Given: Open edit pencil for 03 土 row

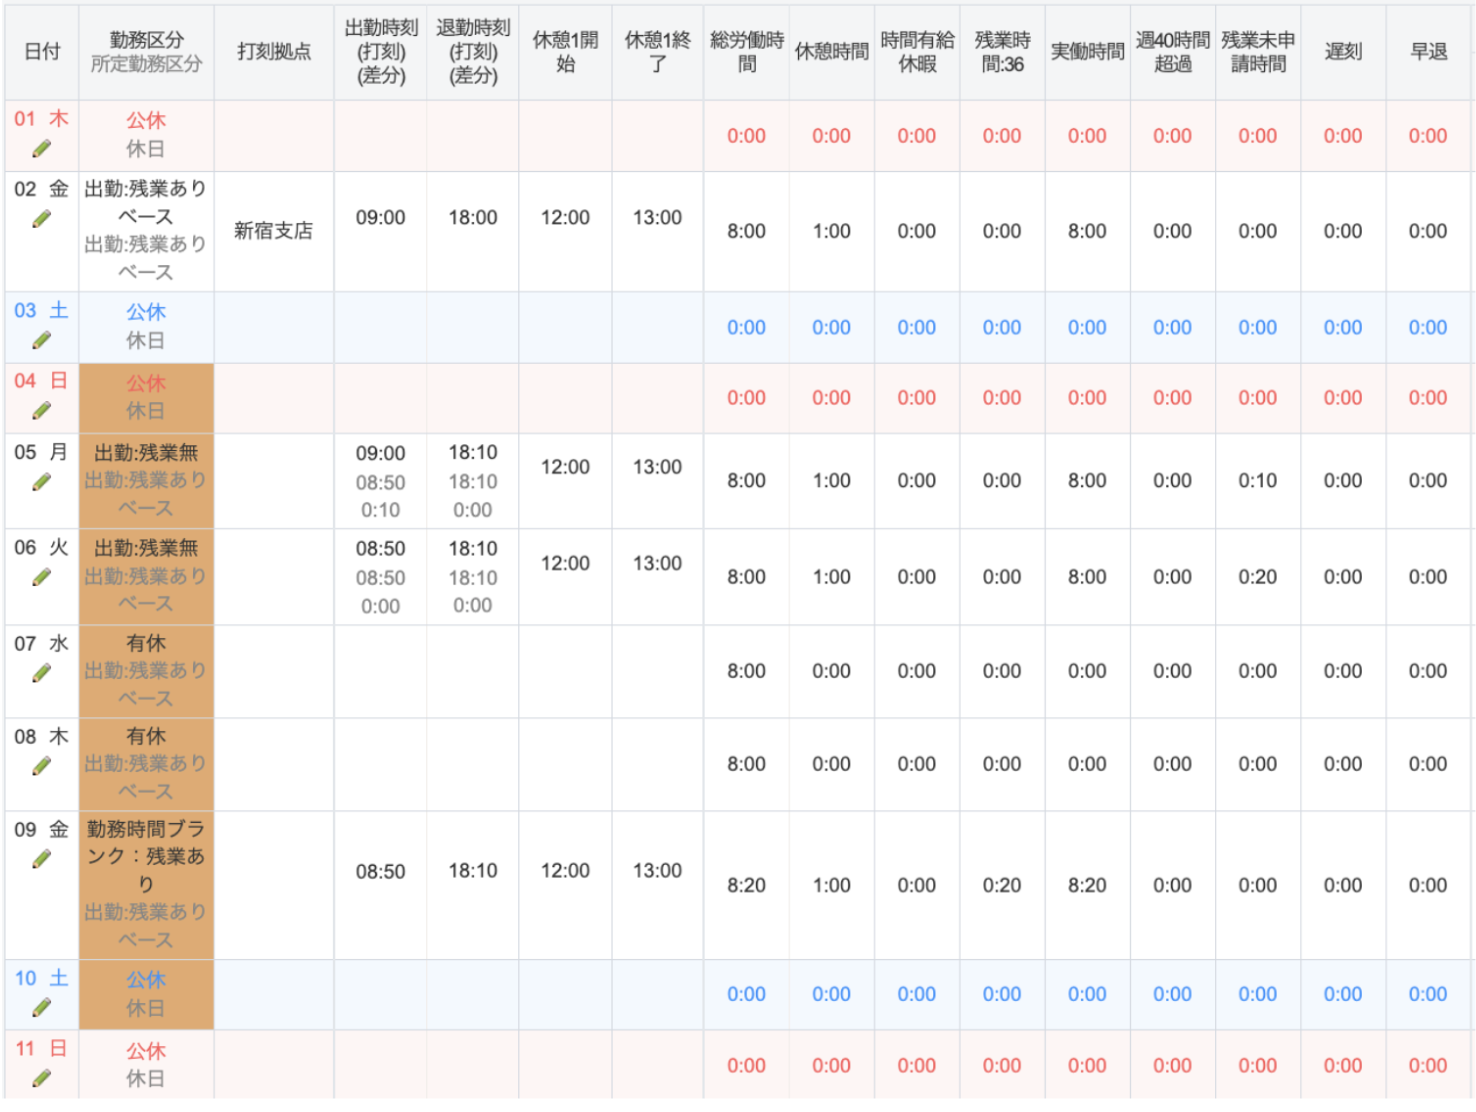Looking at the screenshot, I should [41, 341].
